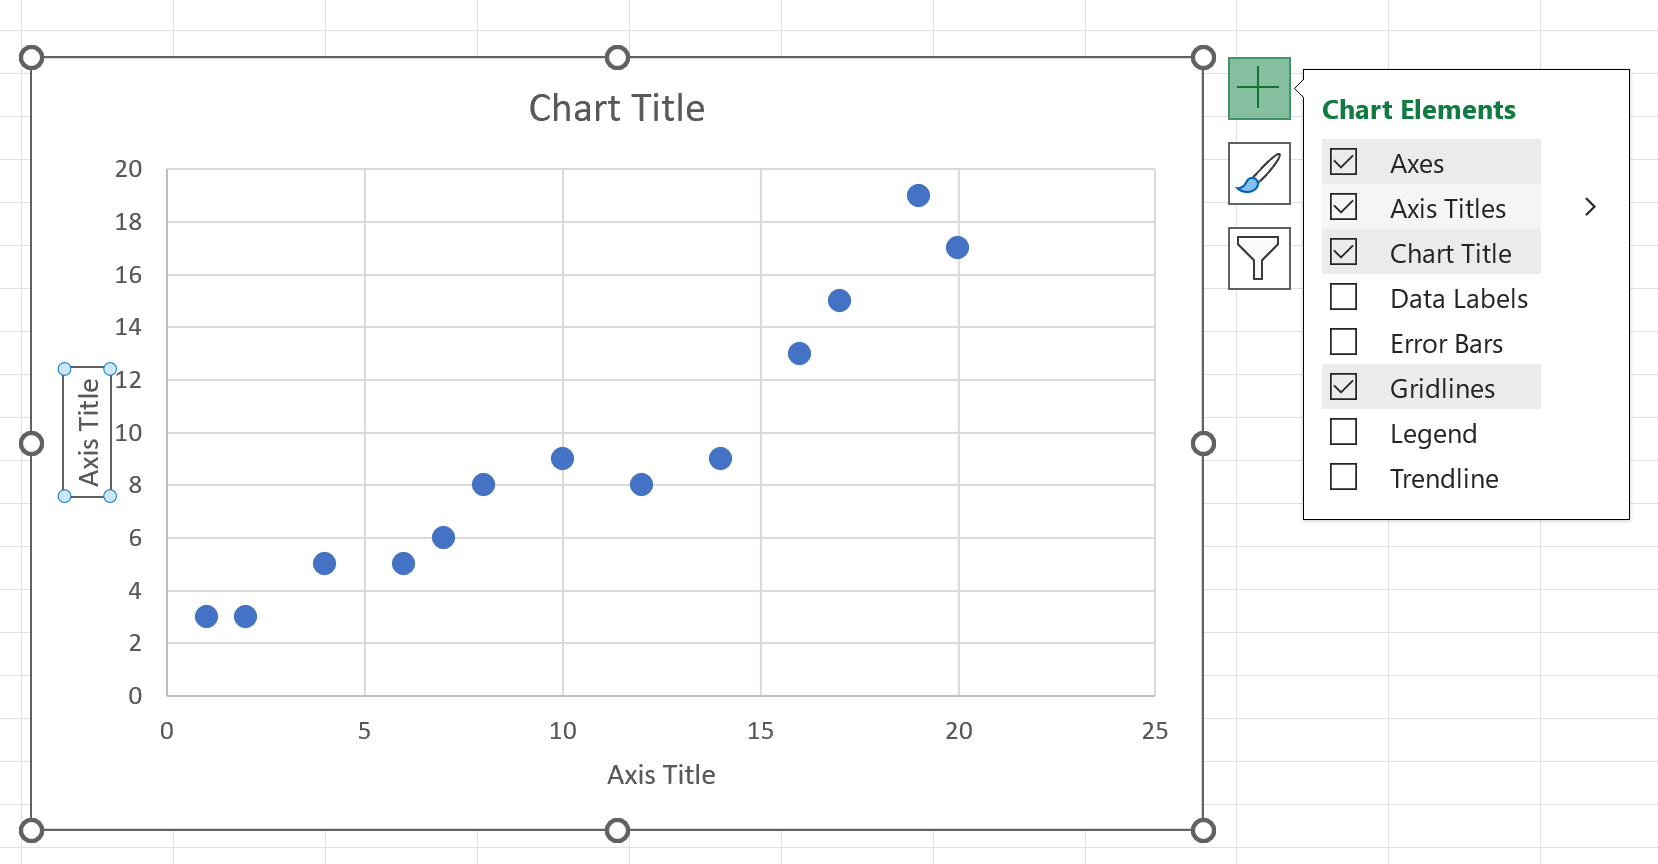Enable the Trendline checkbox
The image size is (1658, 864).
point(1343,477)
